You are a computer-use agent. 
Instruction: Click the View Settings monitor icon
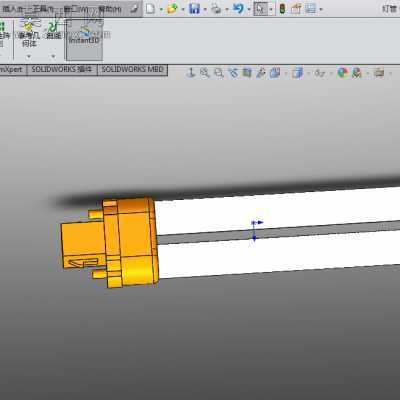click(379, 72)
